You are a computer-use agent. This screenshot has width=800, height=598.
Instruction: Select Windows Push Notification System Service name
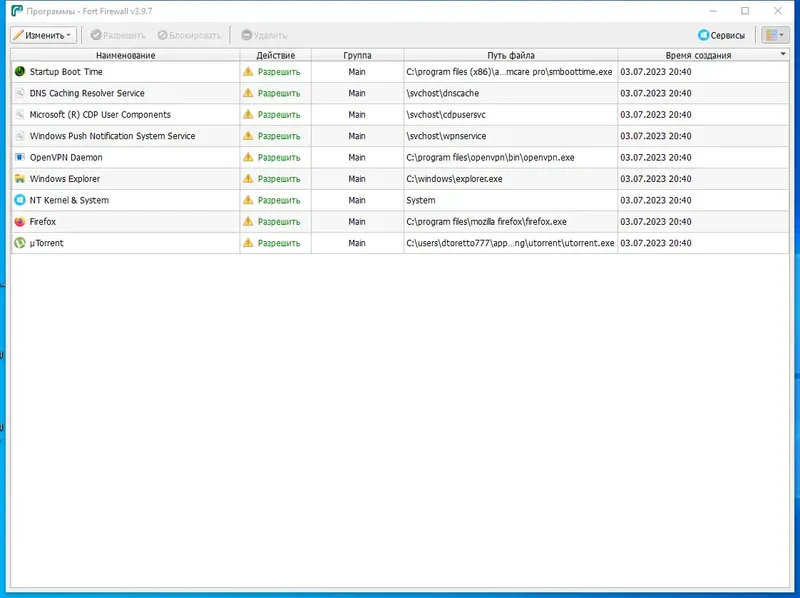pos(112,136)
